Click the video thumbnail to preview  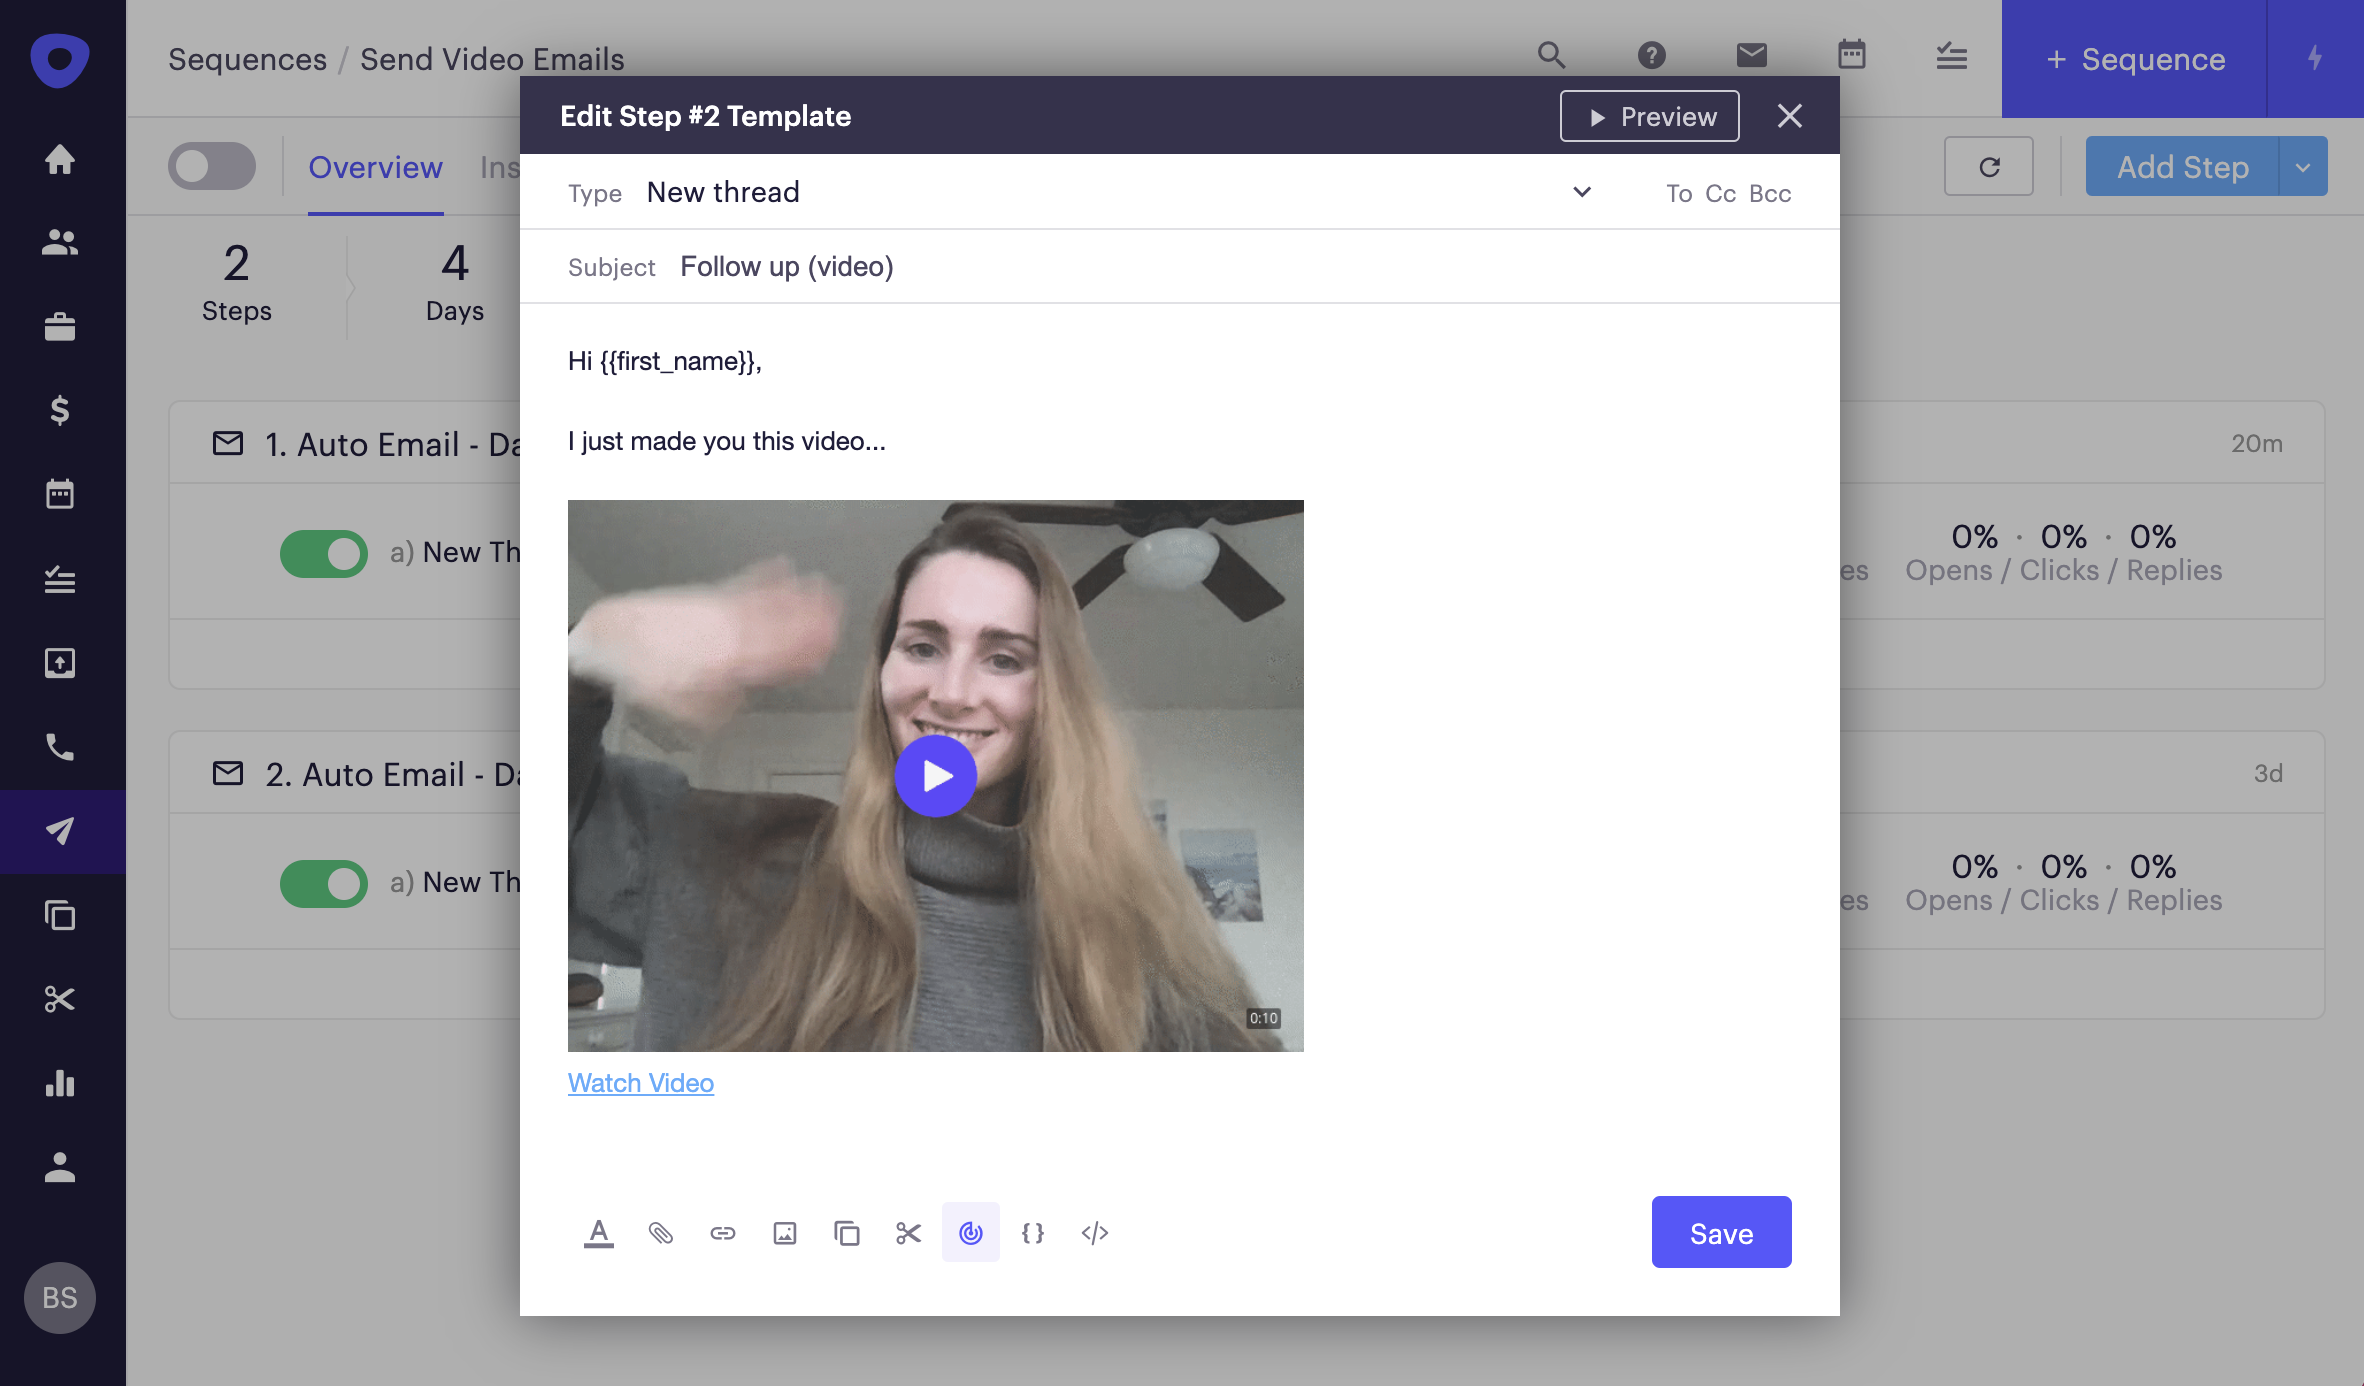tap(935, 776)
